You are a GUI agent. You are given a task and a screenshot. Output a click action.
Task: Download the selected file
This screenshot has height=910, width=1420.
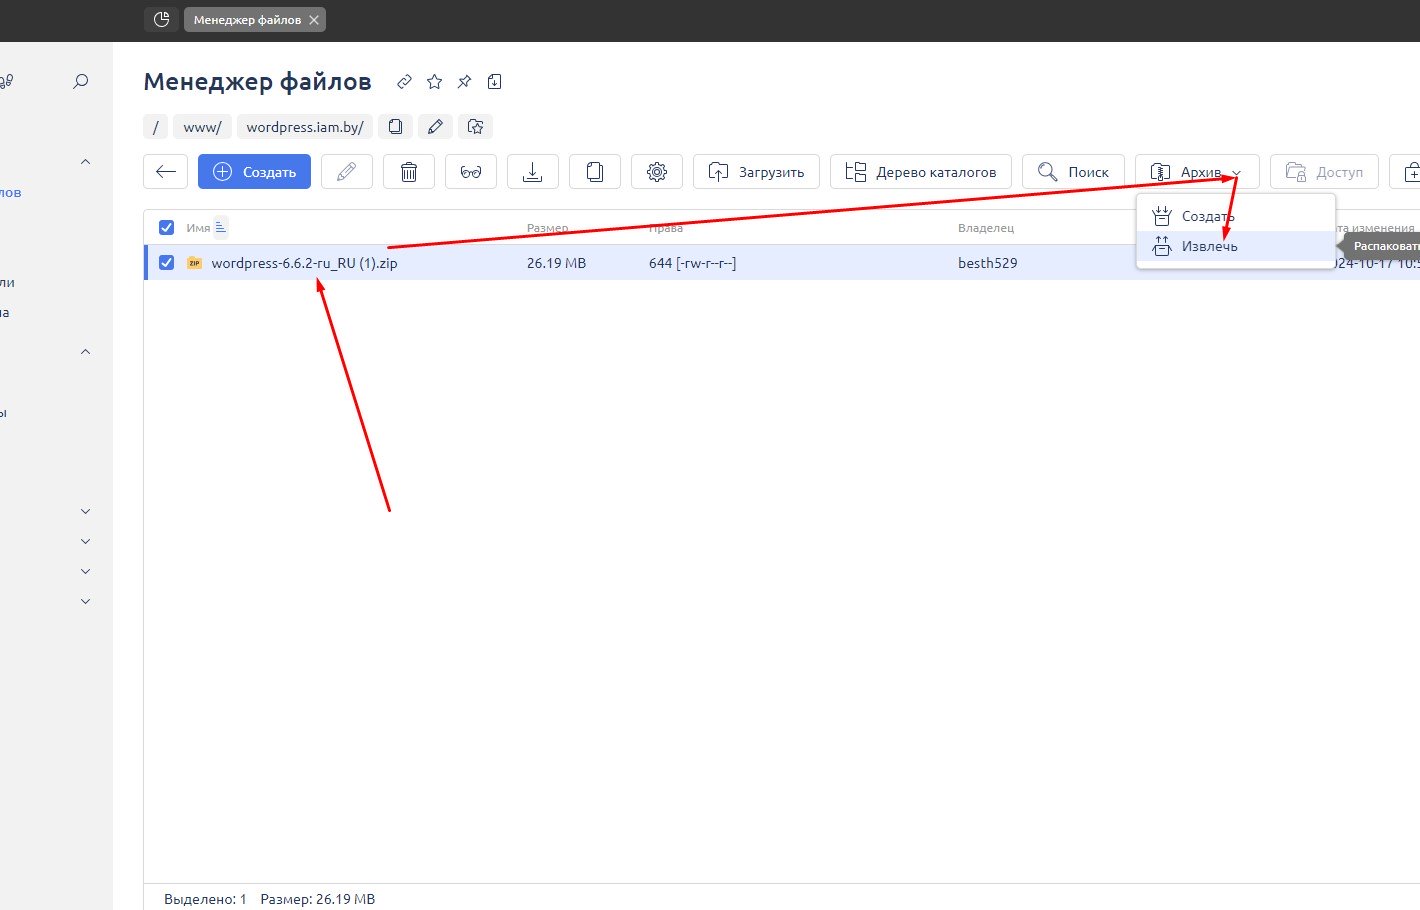tap(533, 172)
